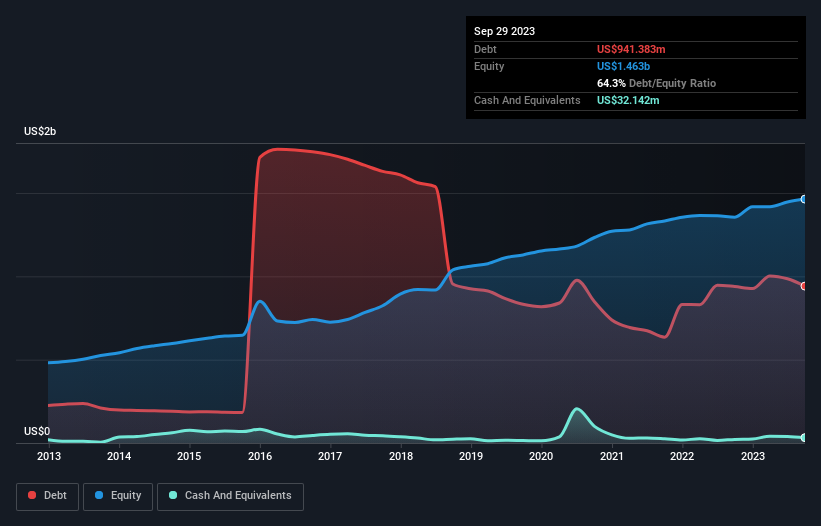The image size is (821, 526).
Task: Click the Equity label in tooltip
Action: coord(489,66)
